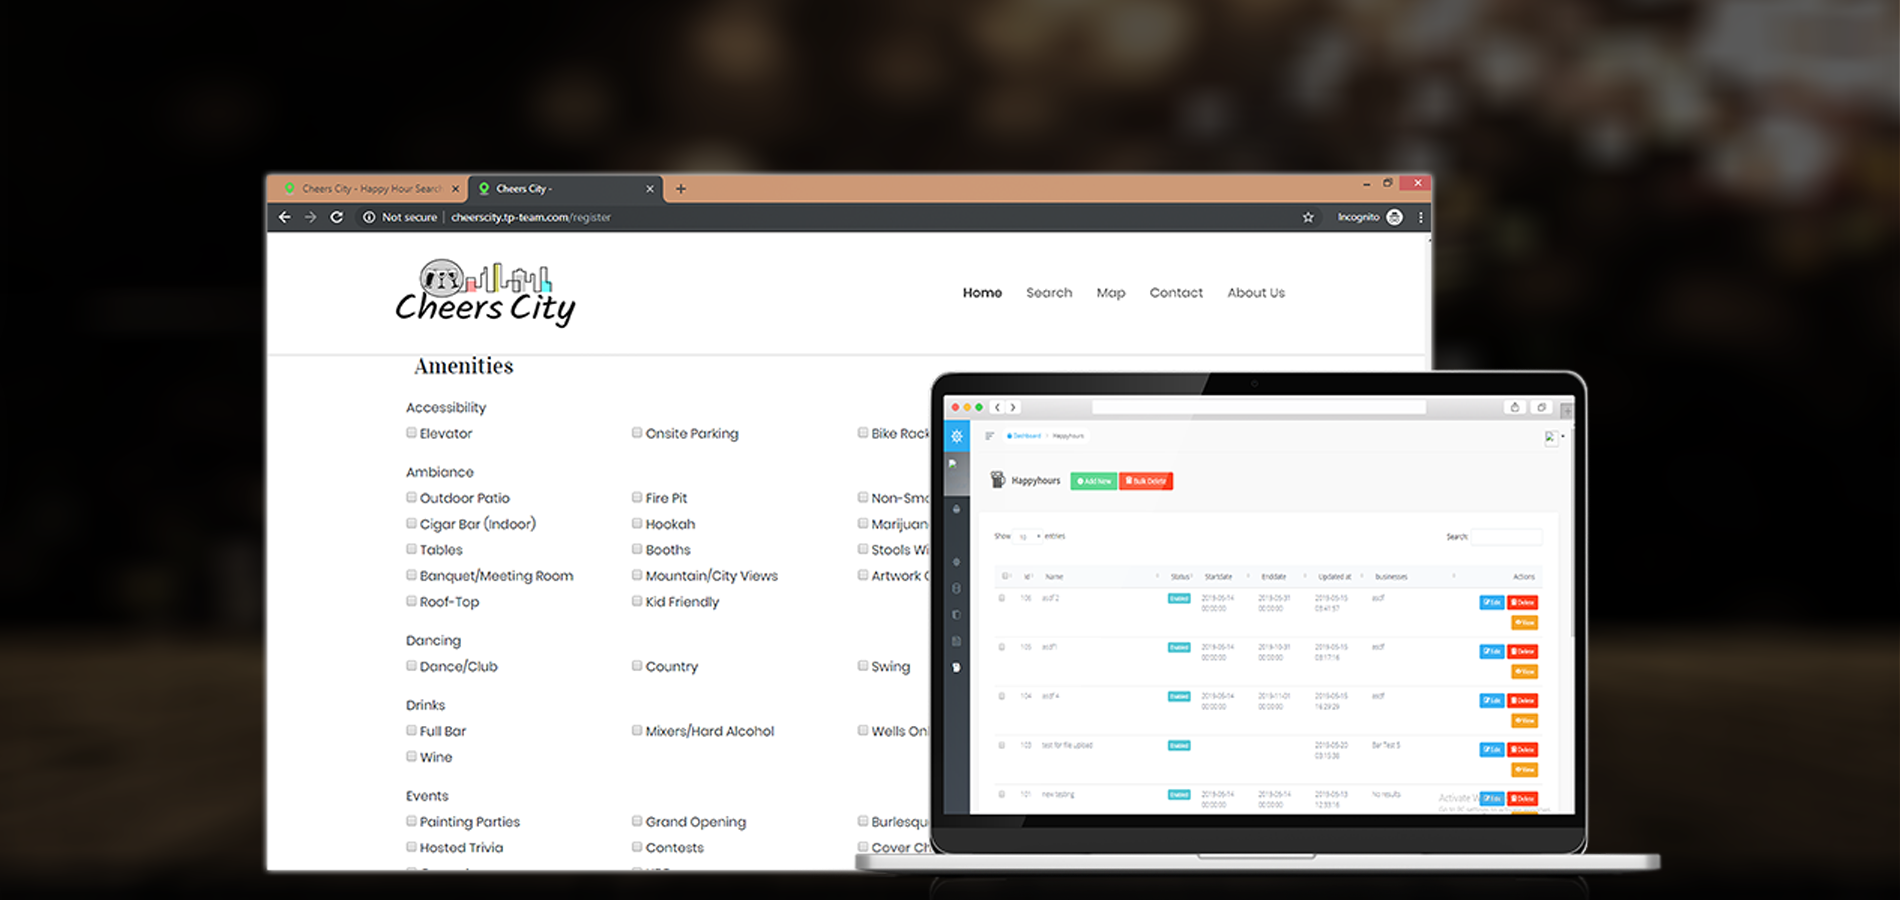This screenshot has width=1900, height=900.
Task: Click Delete for row 105
Action: click(x=1523, y=651)
